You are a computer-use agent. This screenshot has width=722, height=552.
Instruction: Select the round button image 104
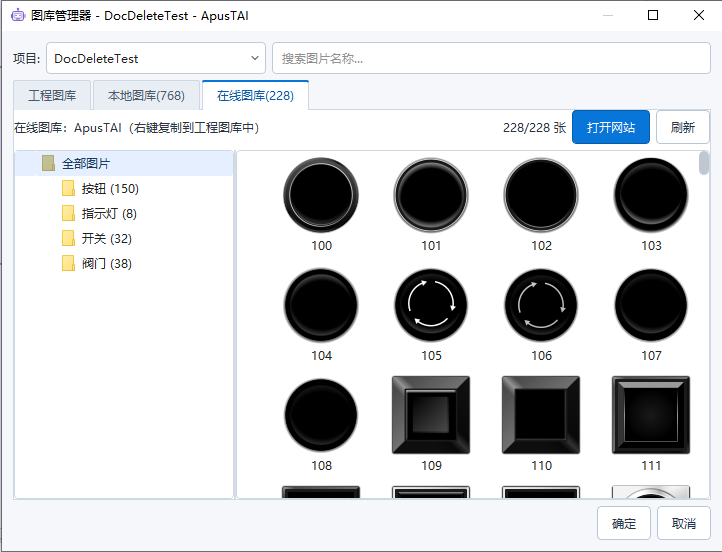point(321,305)
